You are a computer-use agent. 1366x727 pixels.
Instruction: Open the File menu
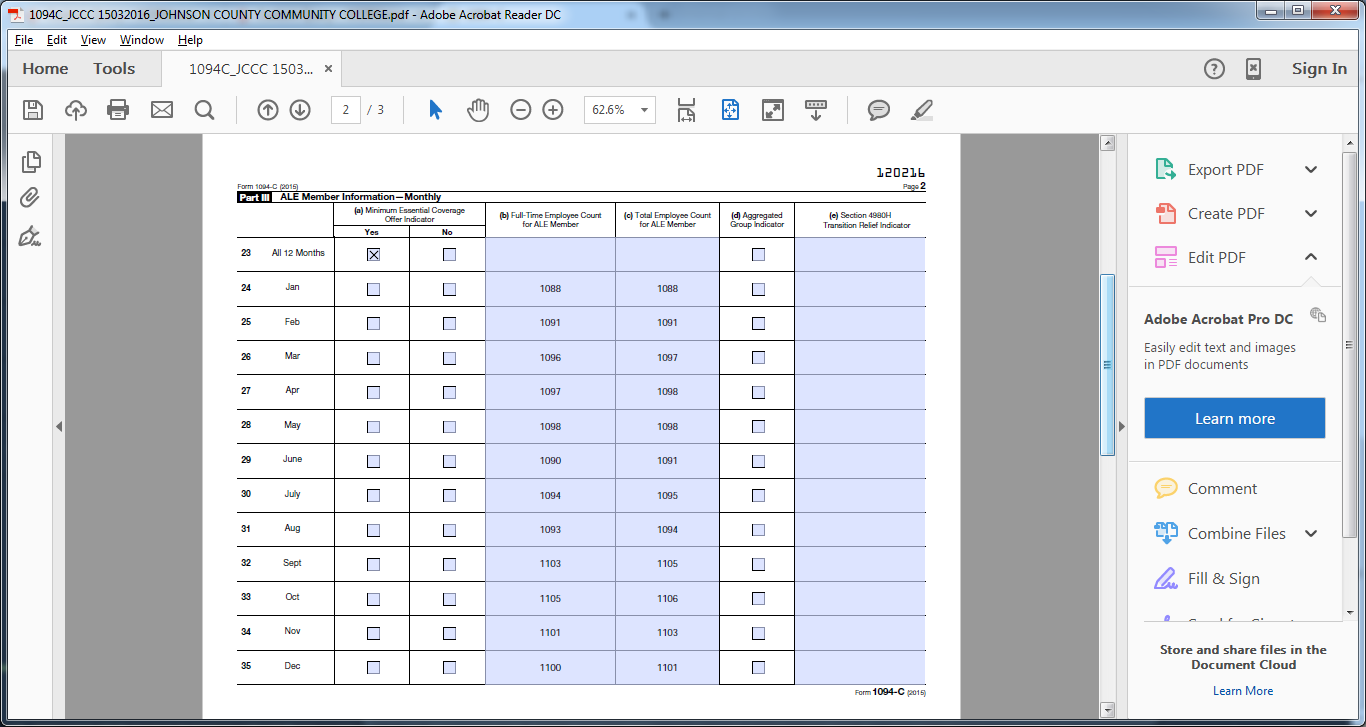[24, 40]
